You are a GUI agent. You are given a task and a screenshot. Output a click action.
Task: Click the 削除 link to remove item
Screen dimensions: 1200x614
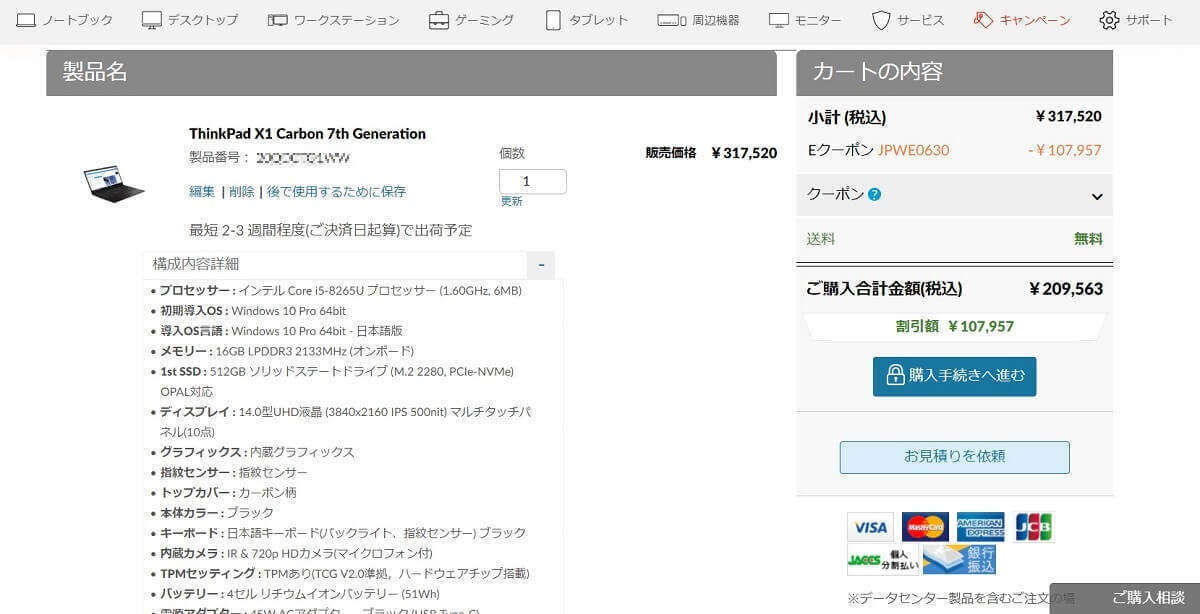point(242,191)
